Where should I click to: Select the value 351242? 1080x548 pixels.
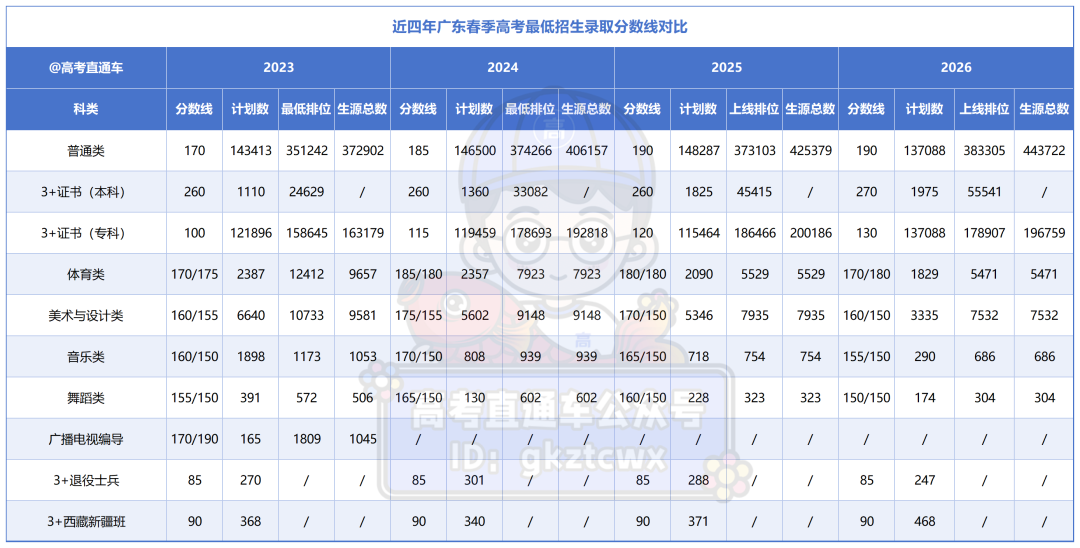point(307,151)
